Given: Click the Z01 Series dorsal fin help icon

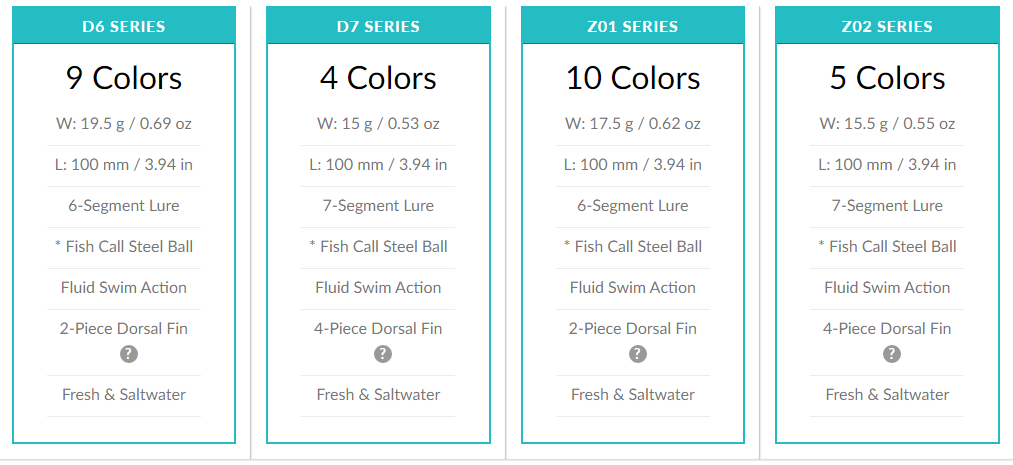Looking at the screenshot, I should pos(637,354).
